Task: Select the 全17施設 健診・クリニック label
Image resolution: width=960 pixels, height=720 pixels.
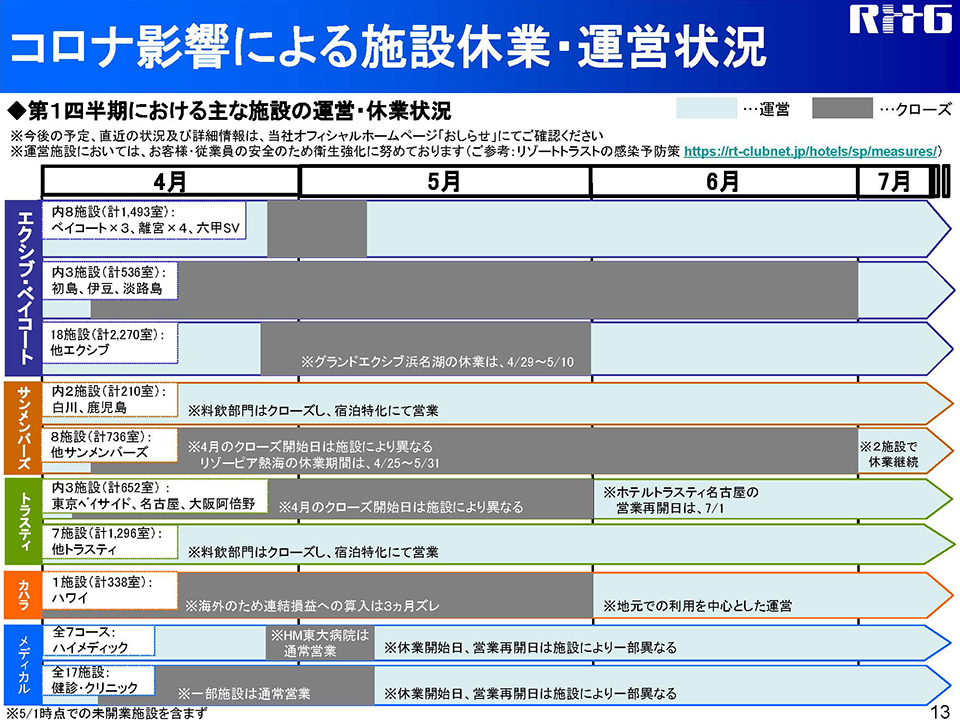Action: tap(99, 680)
